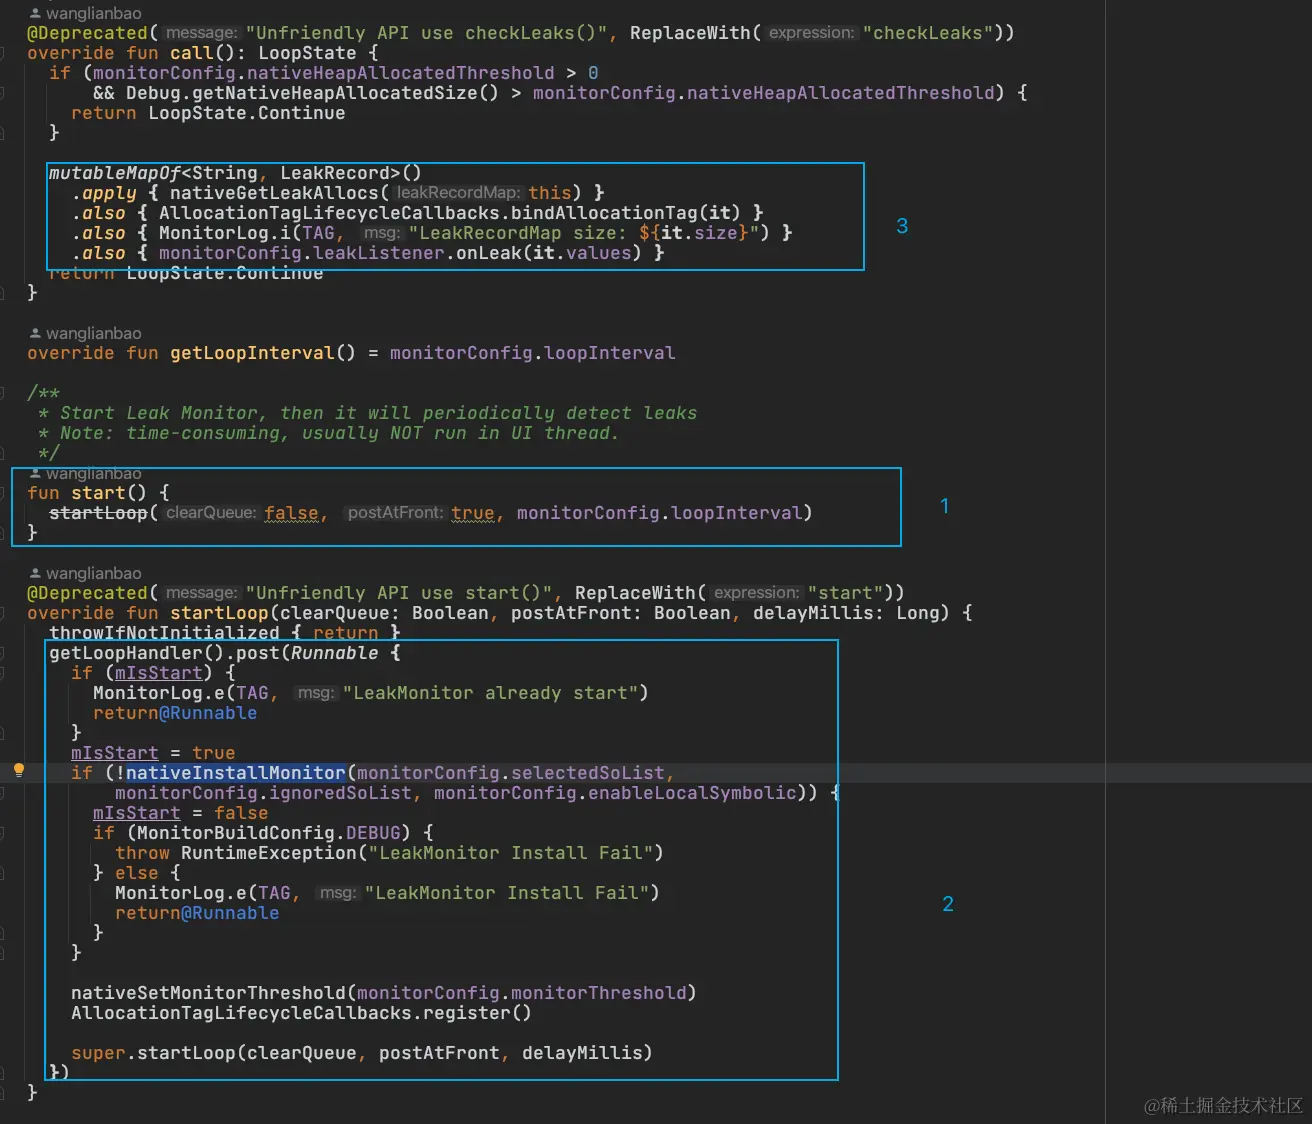Click the struck-through startLoop call inside start()
This screenshot has width=1312, height=1124.
pyautogui.click(x=98, y=513)
